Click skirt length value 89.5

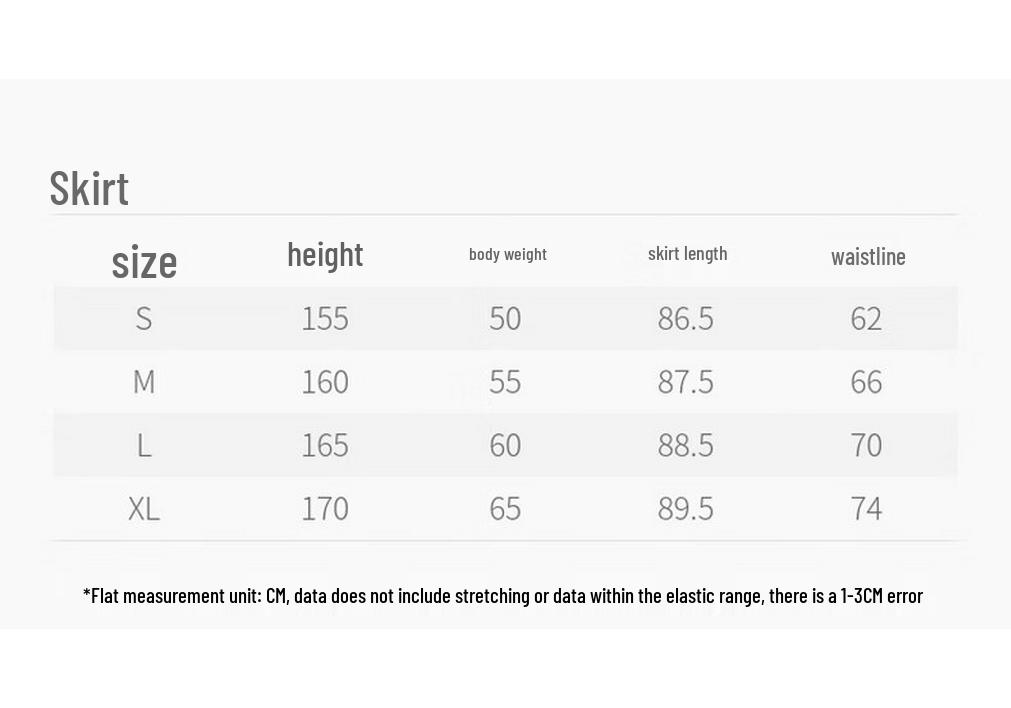click(x=685, y=509)
